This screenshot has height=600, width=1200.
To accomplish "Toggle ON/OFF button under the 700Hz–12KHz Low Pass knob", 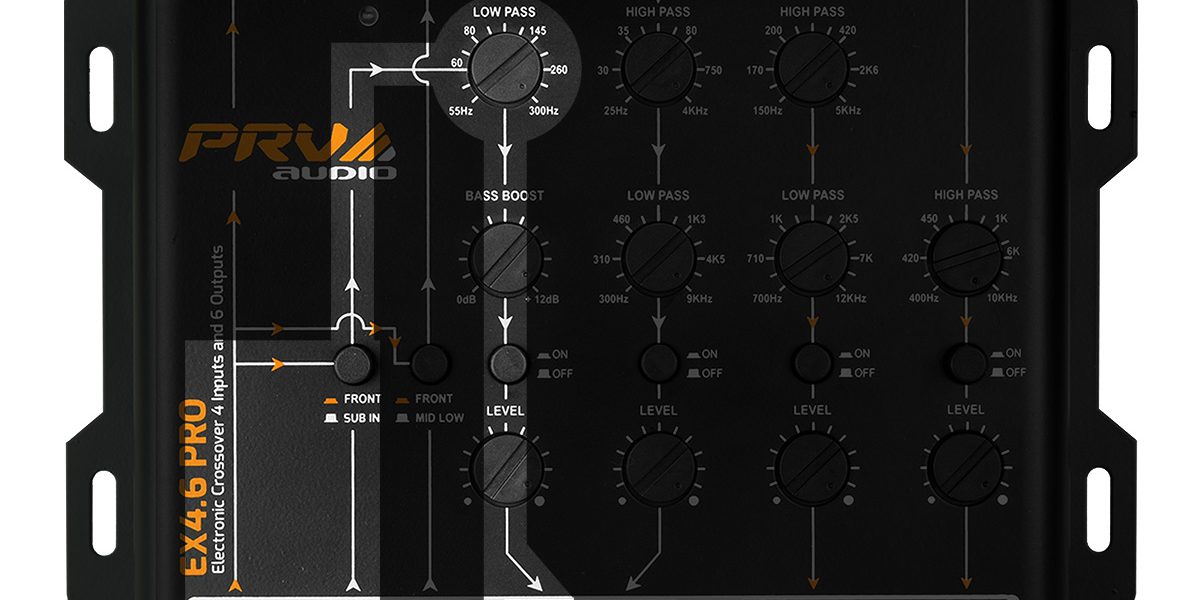I will (x=811, y=362).
